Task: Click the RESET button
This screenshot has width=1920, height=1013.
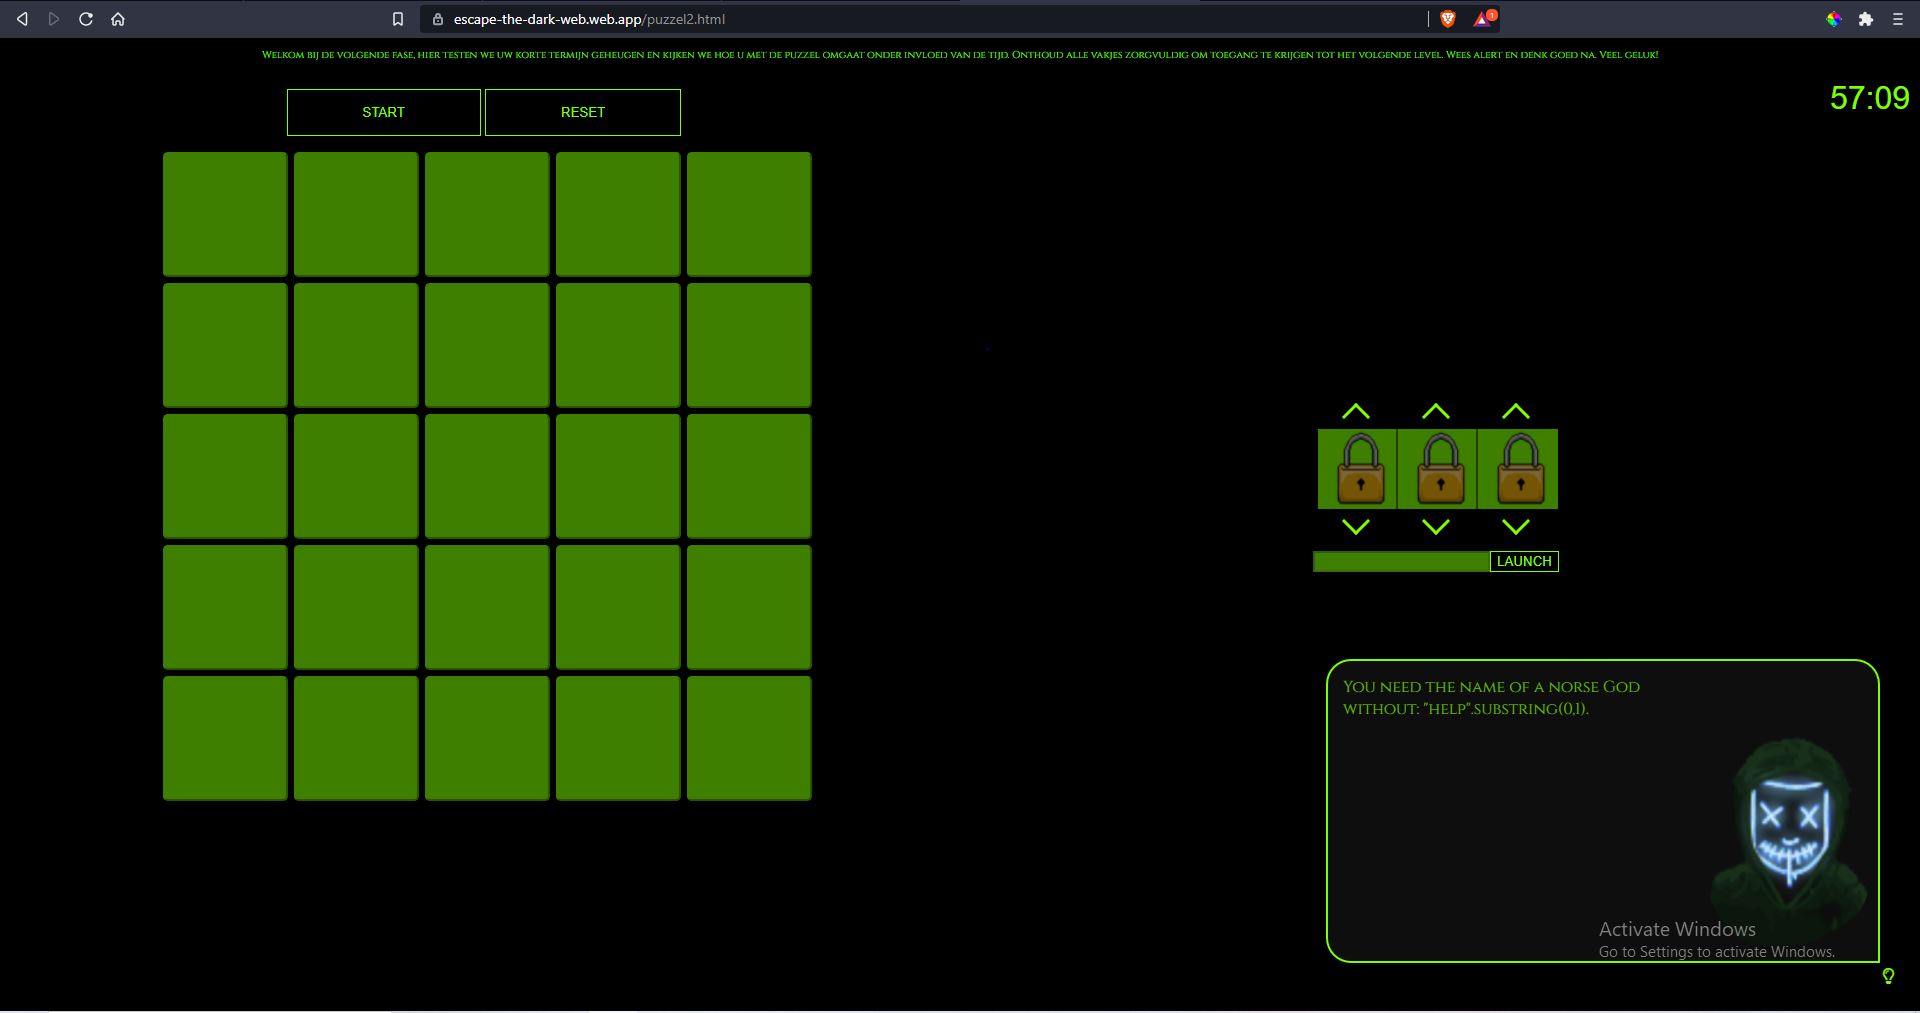Action: click(583, 112)
